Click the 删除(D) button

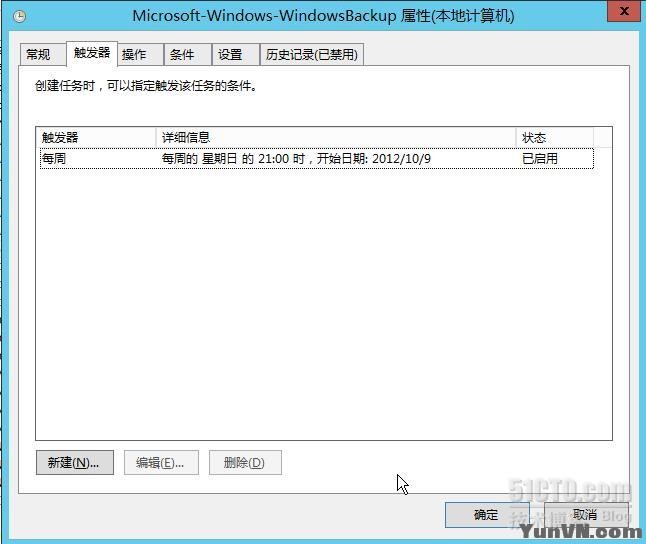click(x=245, y=462)
